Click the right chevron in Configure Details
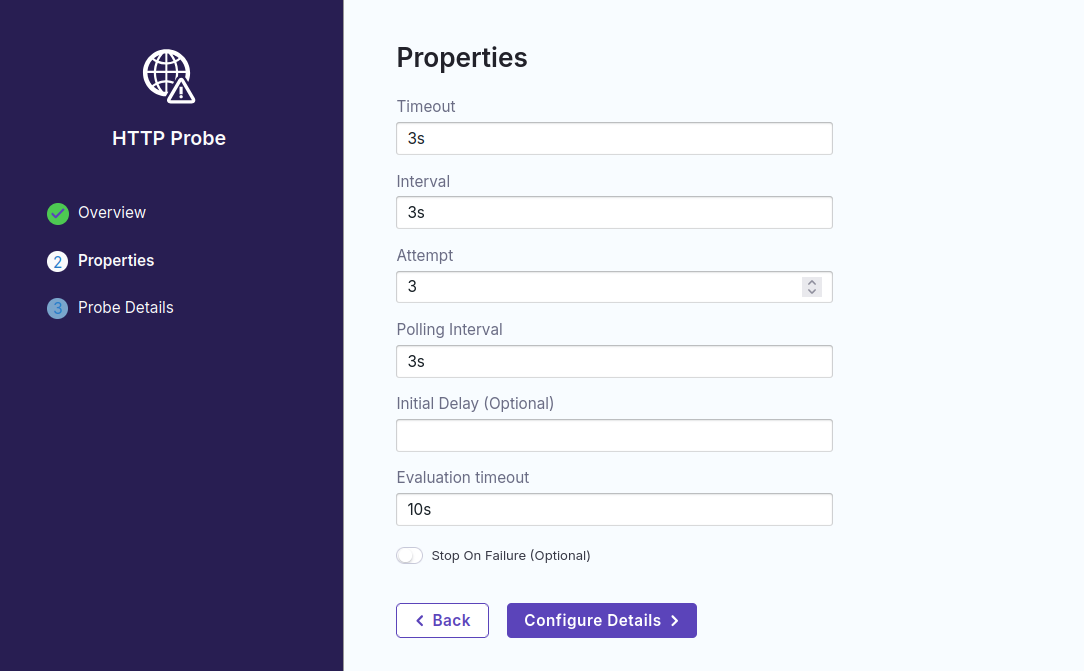The height and width of the screenshot is (671, 1084). coord(675,621)
